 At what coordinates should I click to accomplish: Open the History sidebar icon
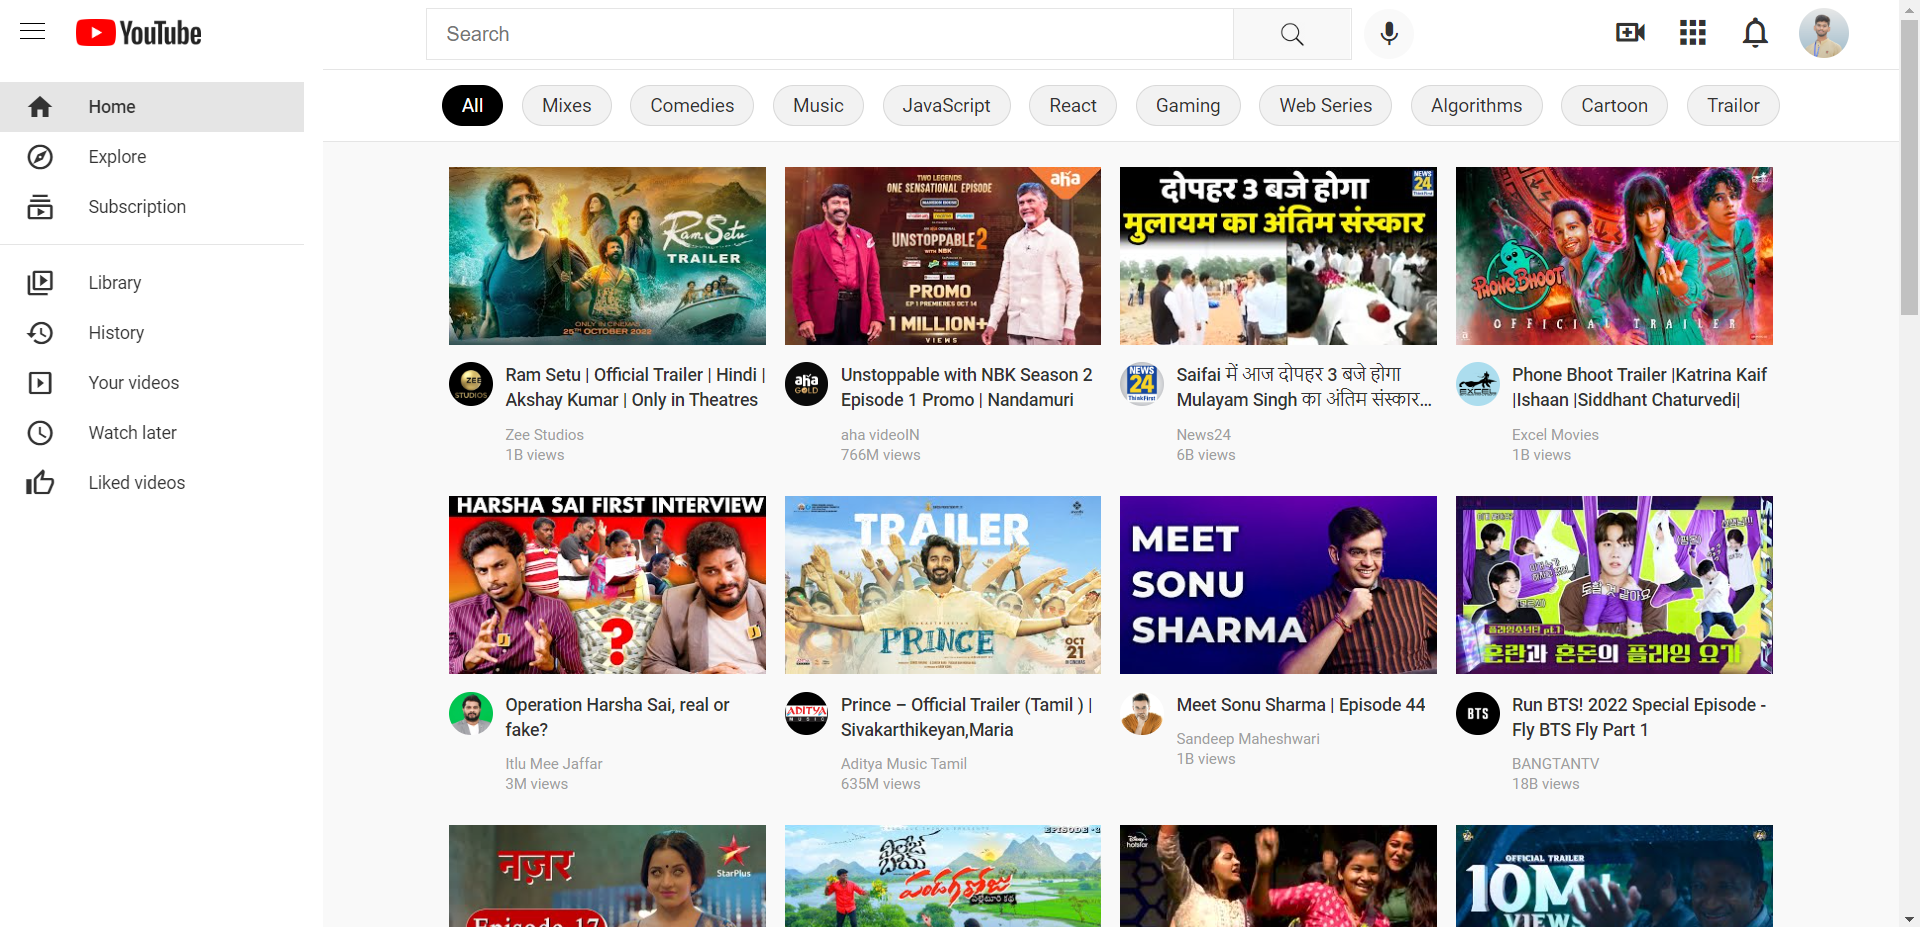point(40,332)
